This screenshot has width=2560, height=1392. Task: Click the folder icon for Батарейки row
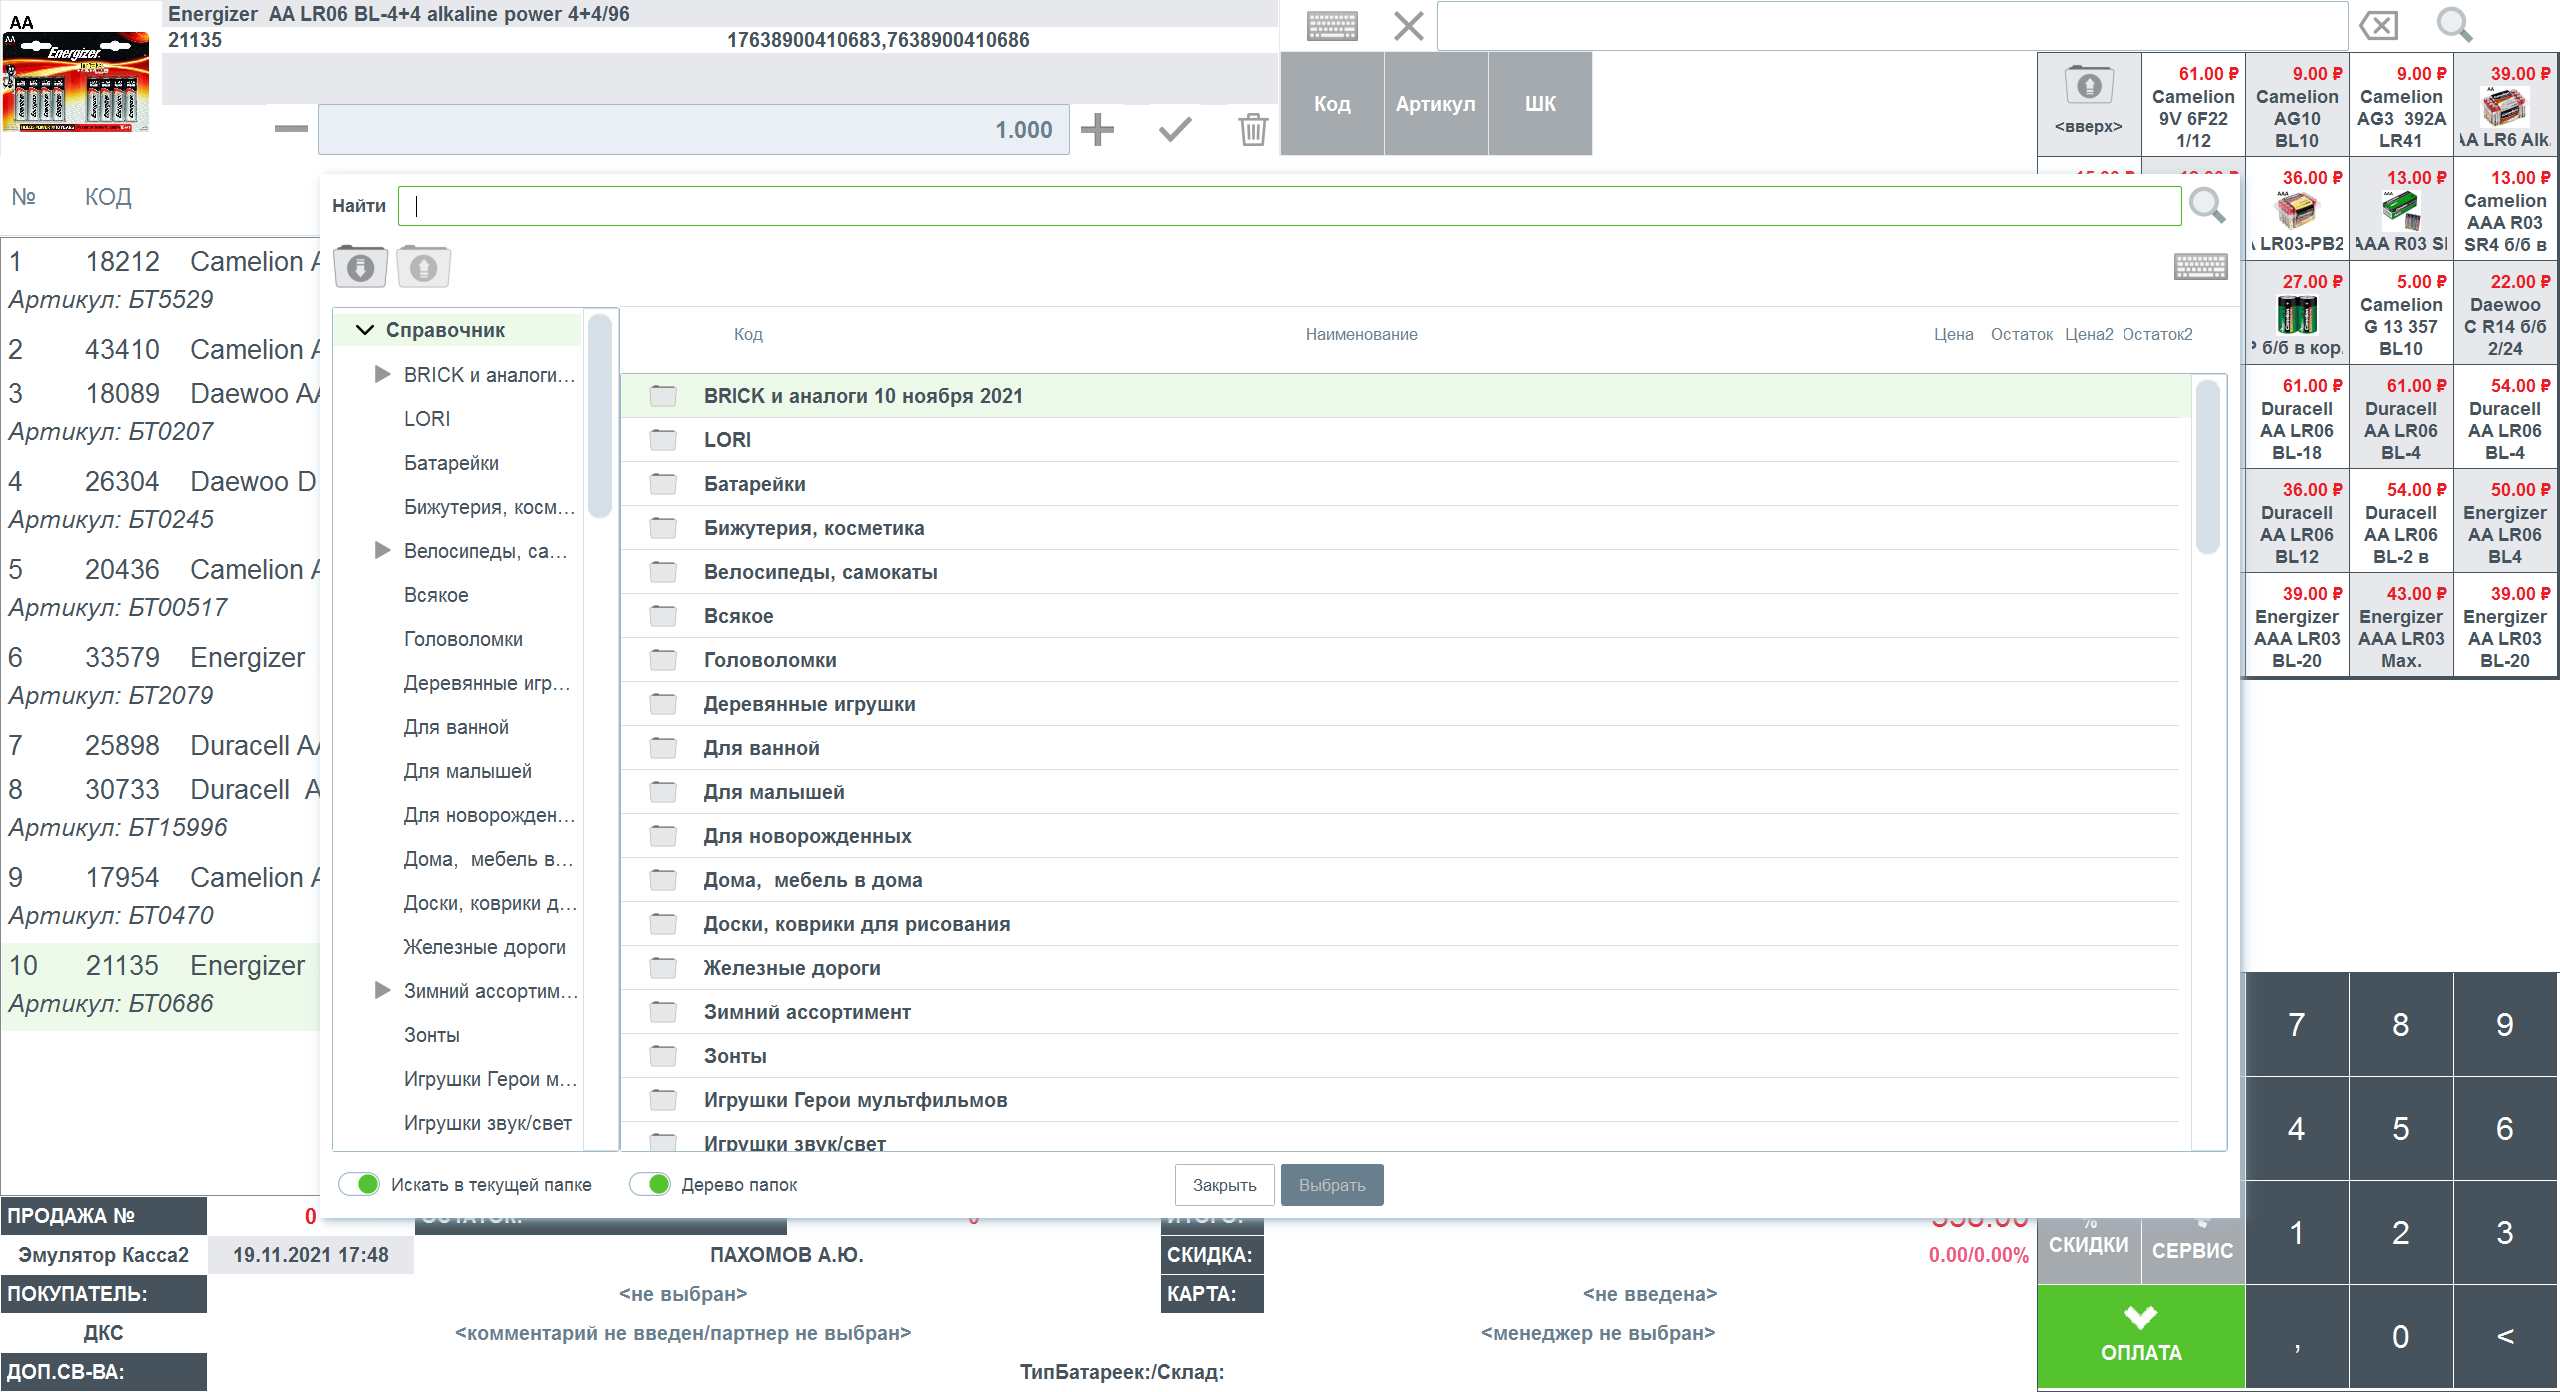point(662,484)
